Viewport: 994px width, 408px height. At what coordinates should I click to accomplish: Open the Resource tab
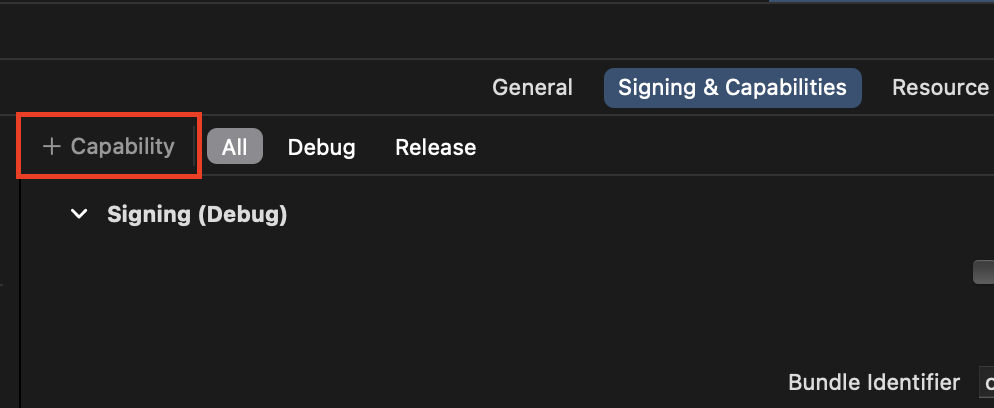[940, 88]
